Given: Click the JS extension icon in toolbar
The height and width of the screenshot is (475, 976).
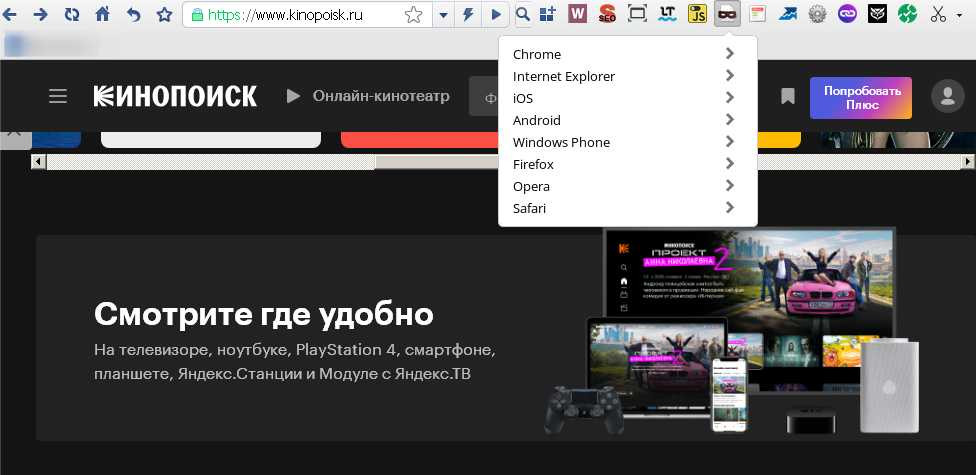Looking at the screenshot, I should click(x=699, y=14).
